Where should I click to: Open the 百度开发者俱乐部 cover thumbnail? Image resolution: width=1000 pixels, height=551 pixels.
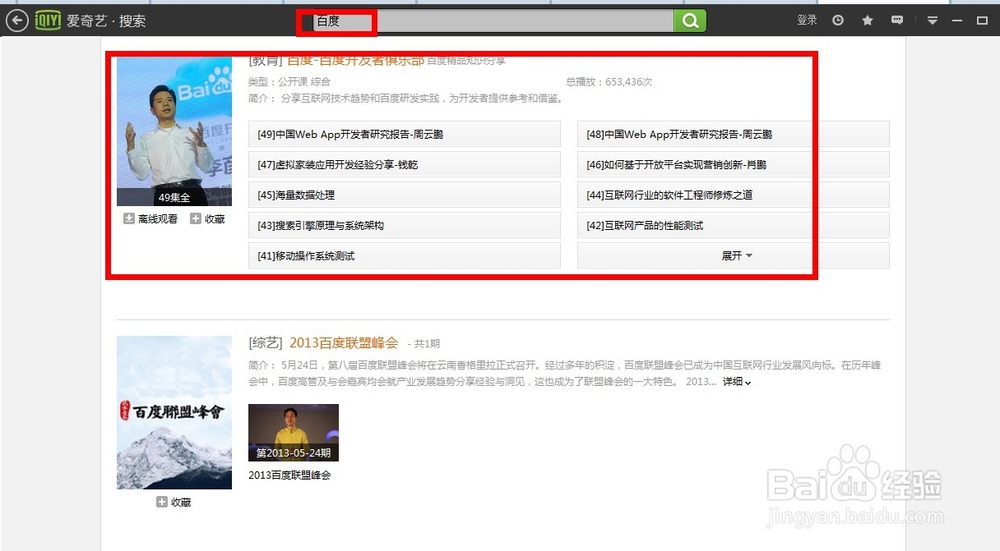(174, 131)
